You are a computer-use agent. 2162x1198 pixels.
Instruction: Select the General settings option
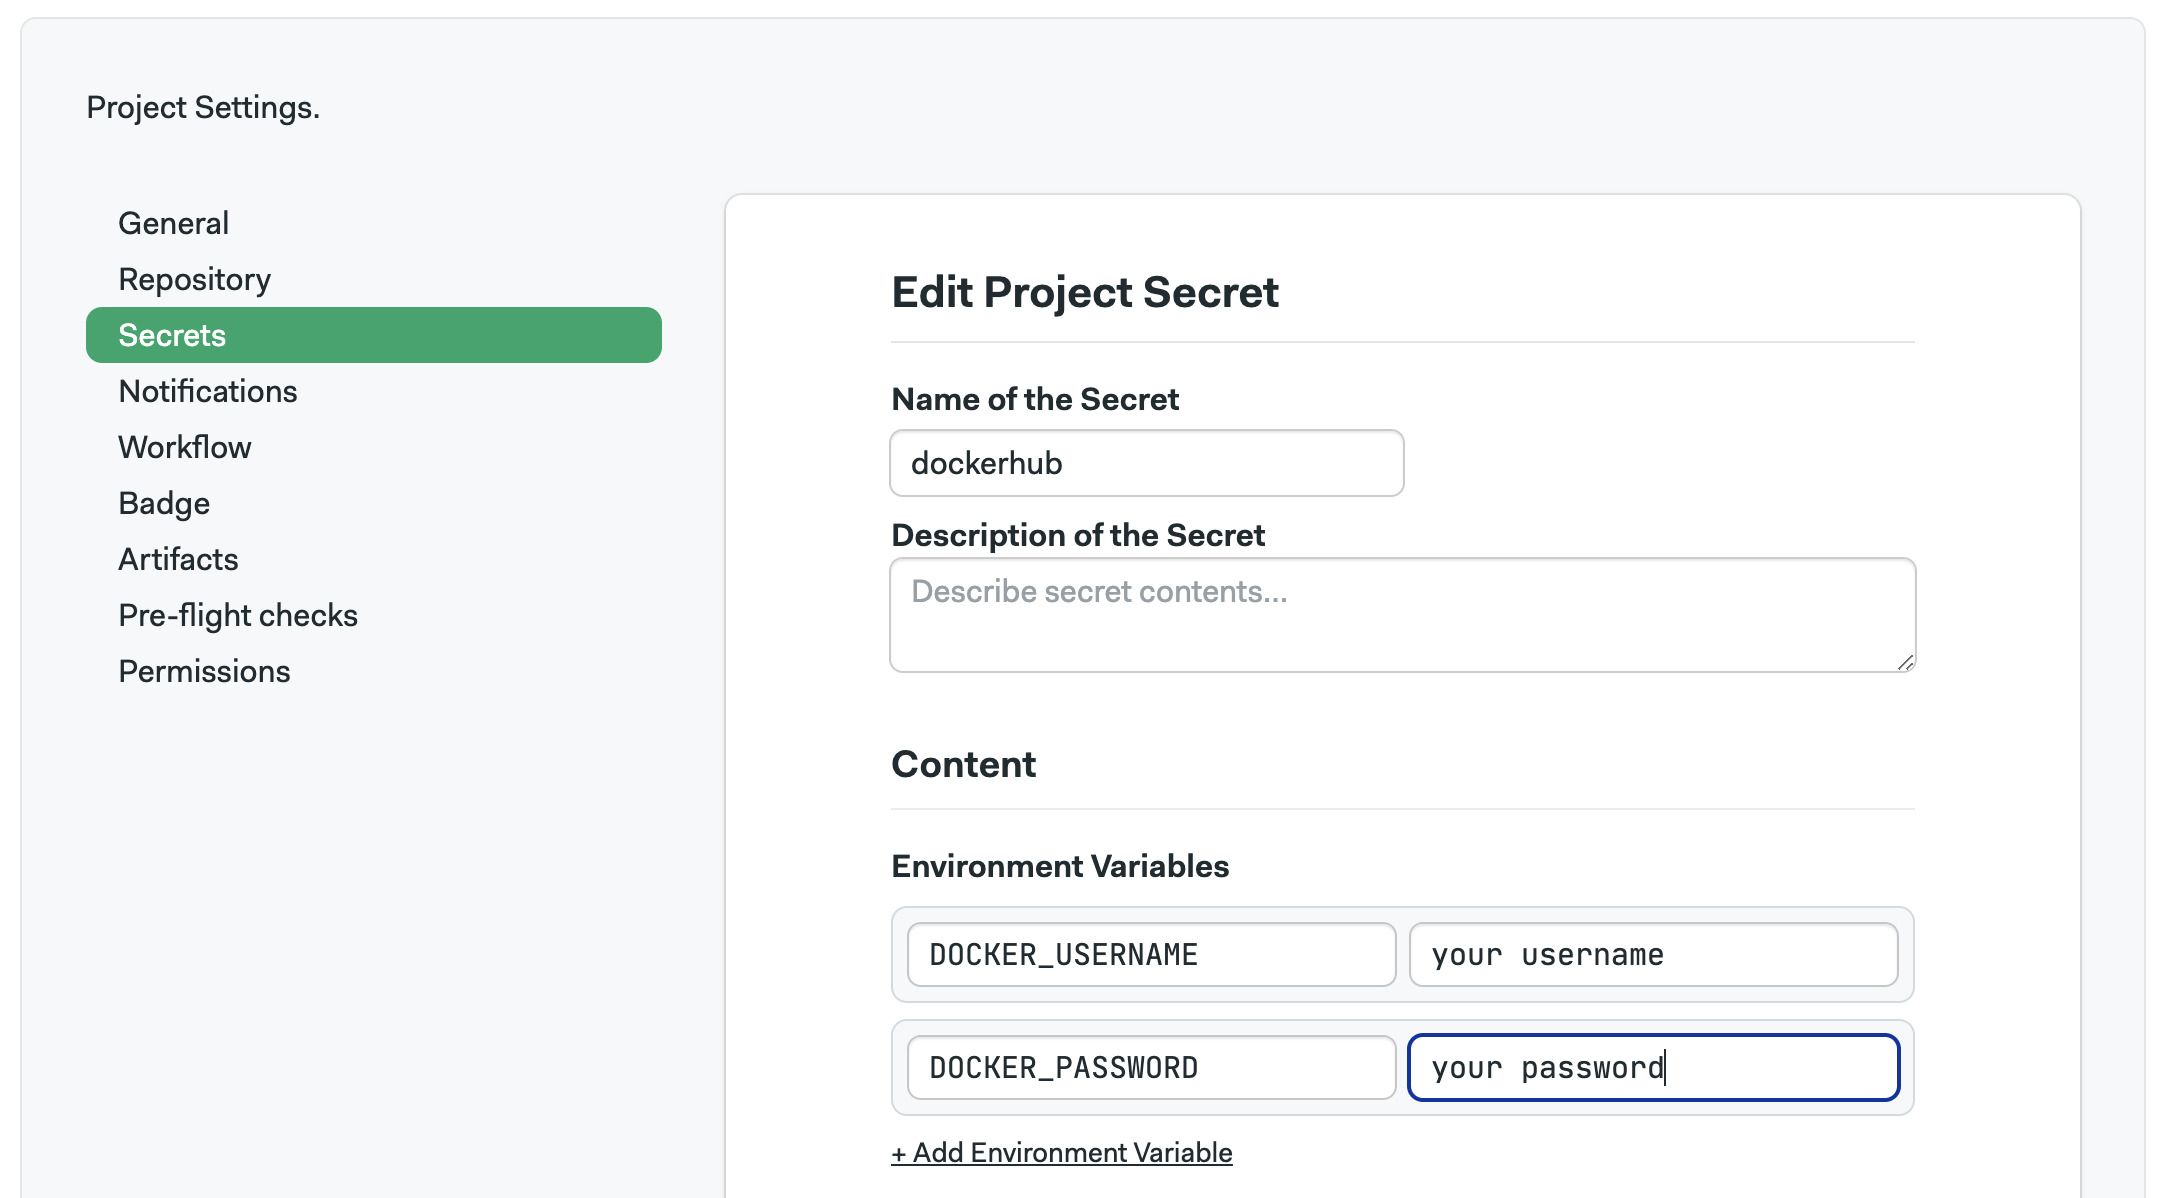pyautogui.click(x=173, y=221)
